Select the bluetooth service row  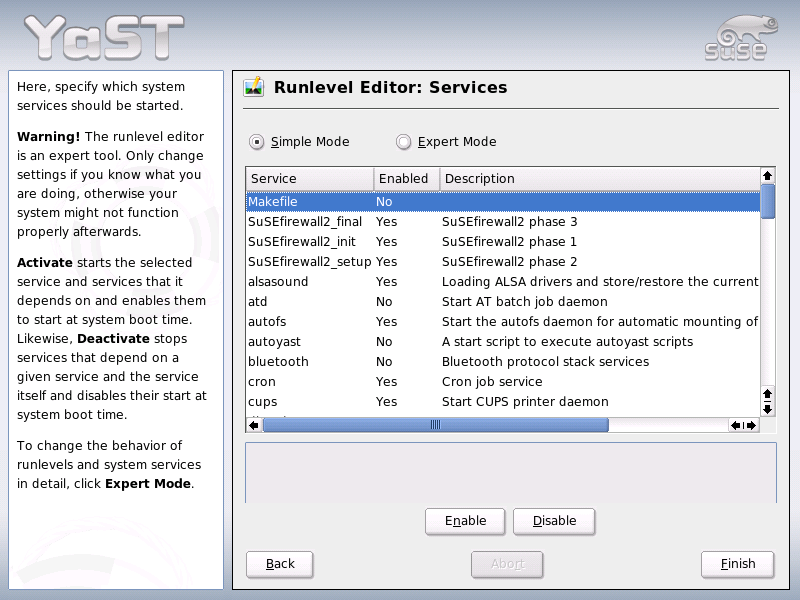click(x=503, y=361)
